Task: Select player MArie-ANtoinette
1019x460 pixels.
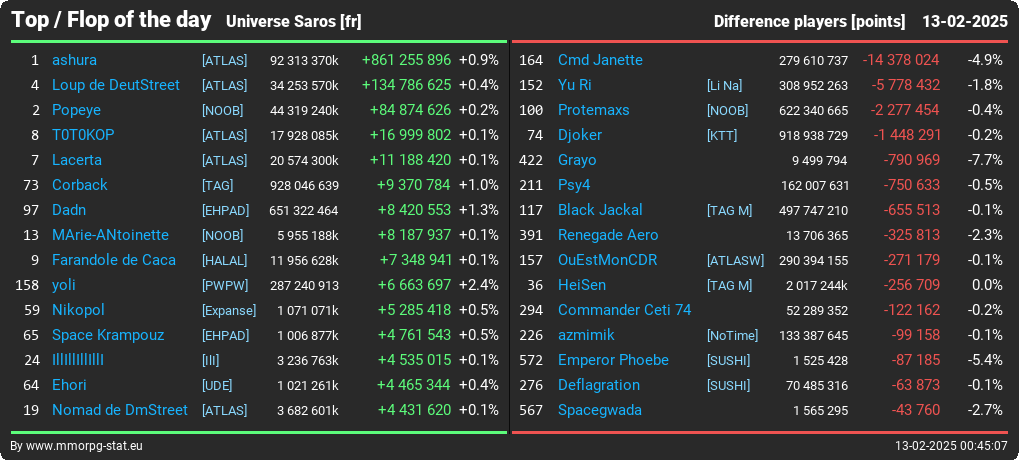Action: (110, 235)
